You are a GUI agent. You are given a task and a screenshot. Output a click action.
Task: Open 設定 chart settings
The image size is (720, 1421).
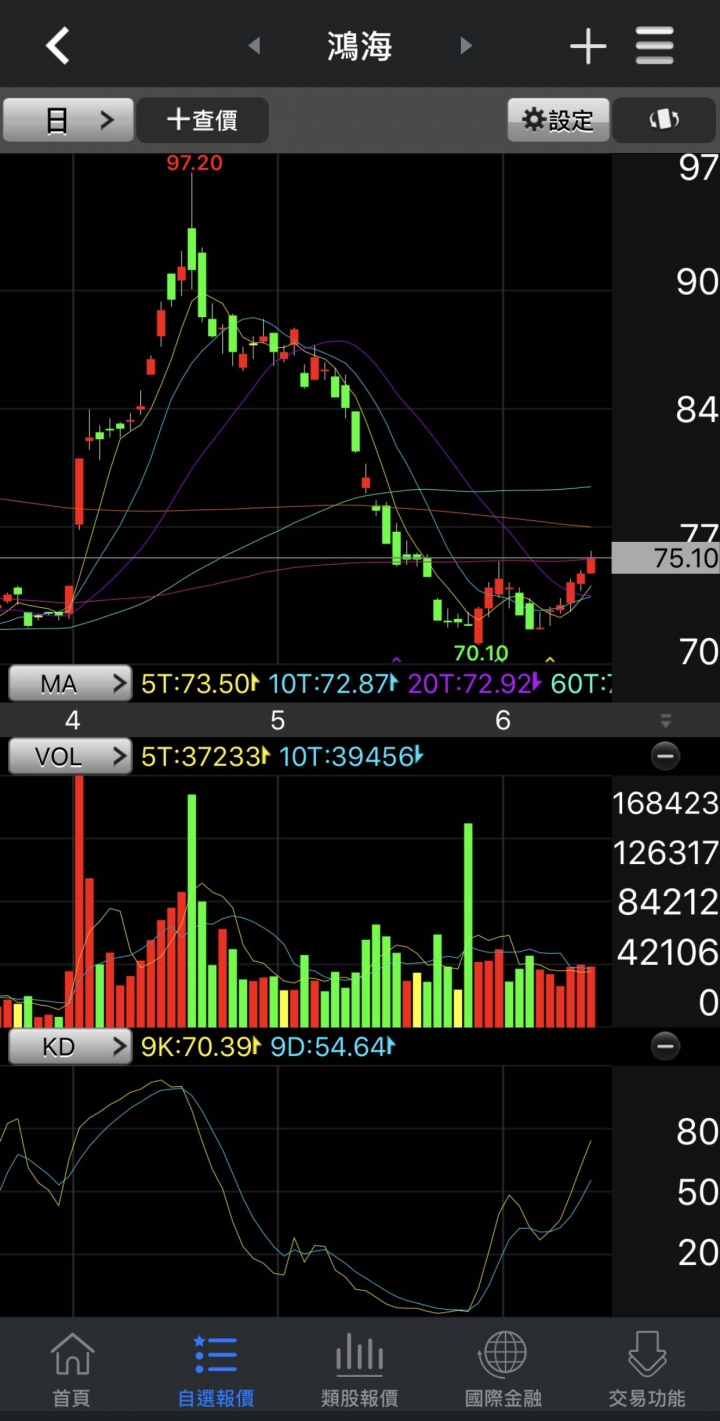558,121
